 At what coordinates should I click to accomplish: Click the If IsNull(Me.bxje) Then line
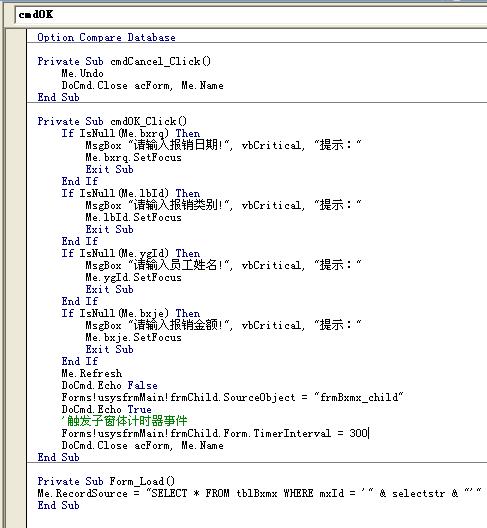131,313
